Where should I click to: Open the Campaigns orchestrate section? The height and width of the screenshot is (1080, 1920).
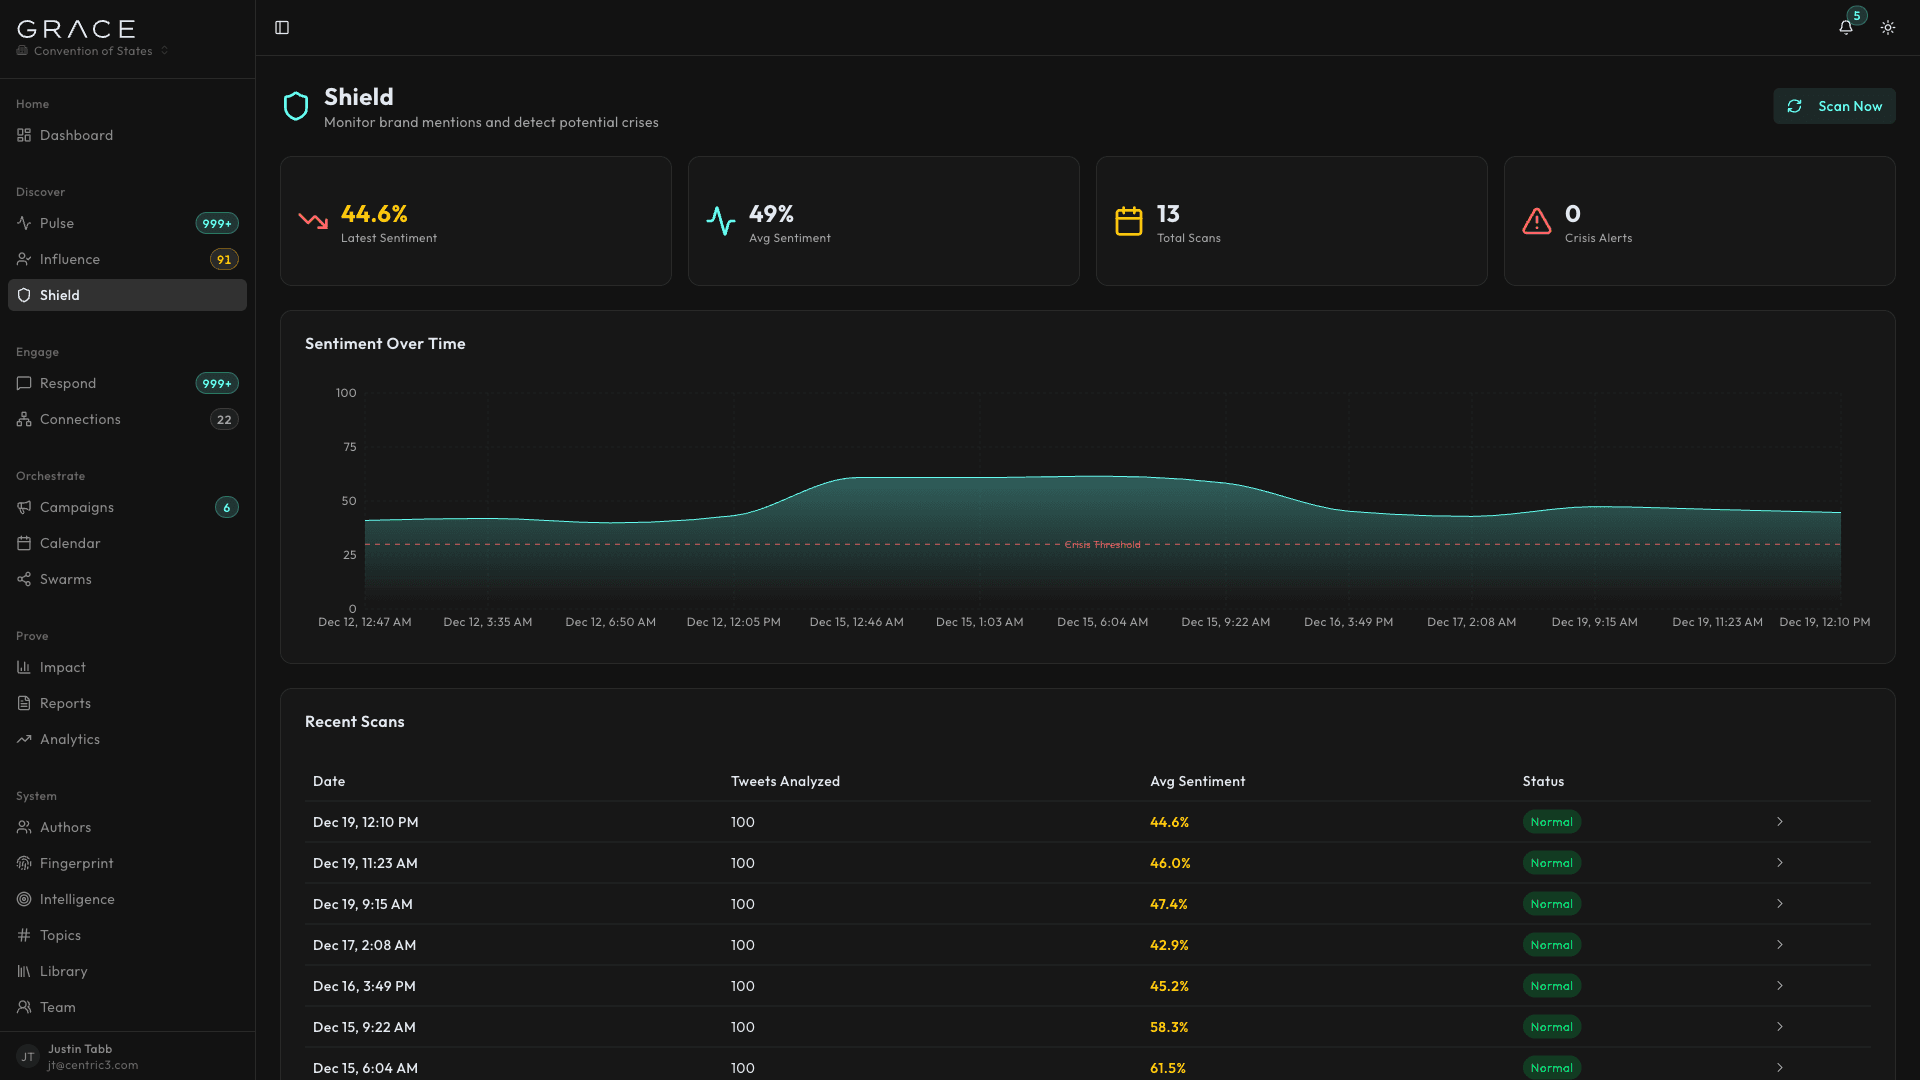[76, 507]
